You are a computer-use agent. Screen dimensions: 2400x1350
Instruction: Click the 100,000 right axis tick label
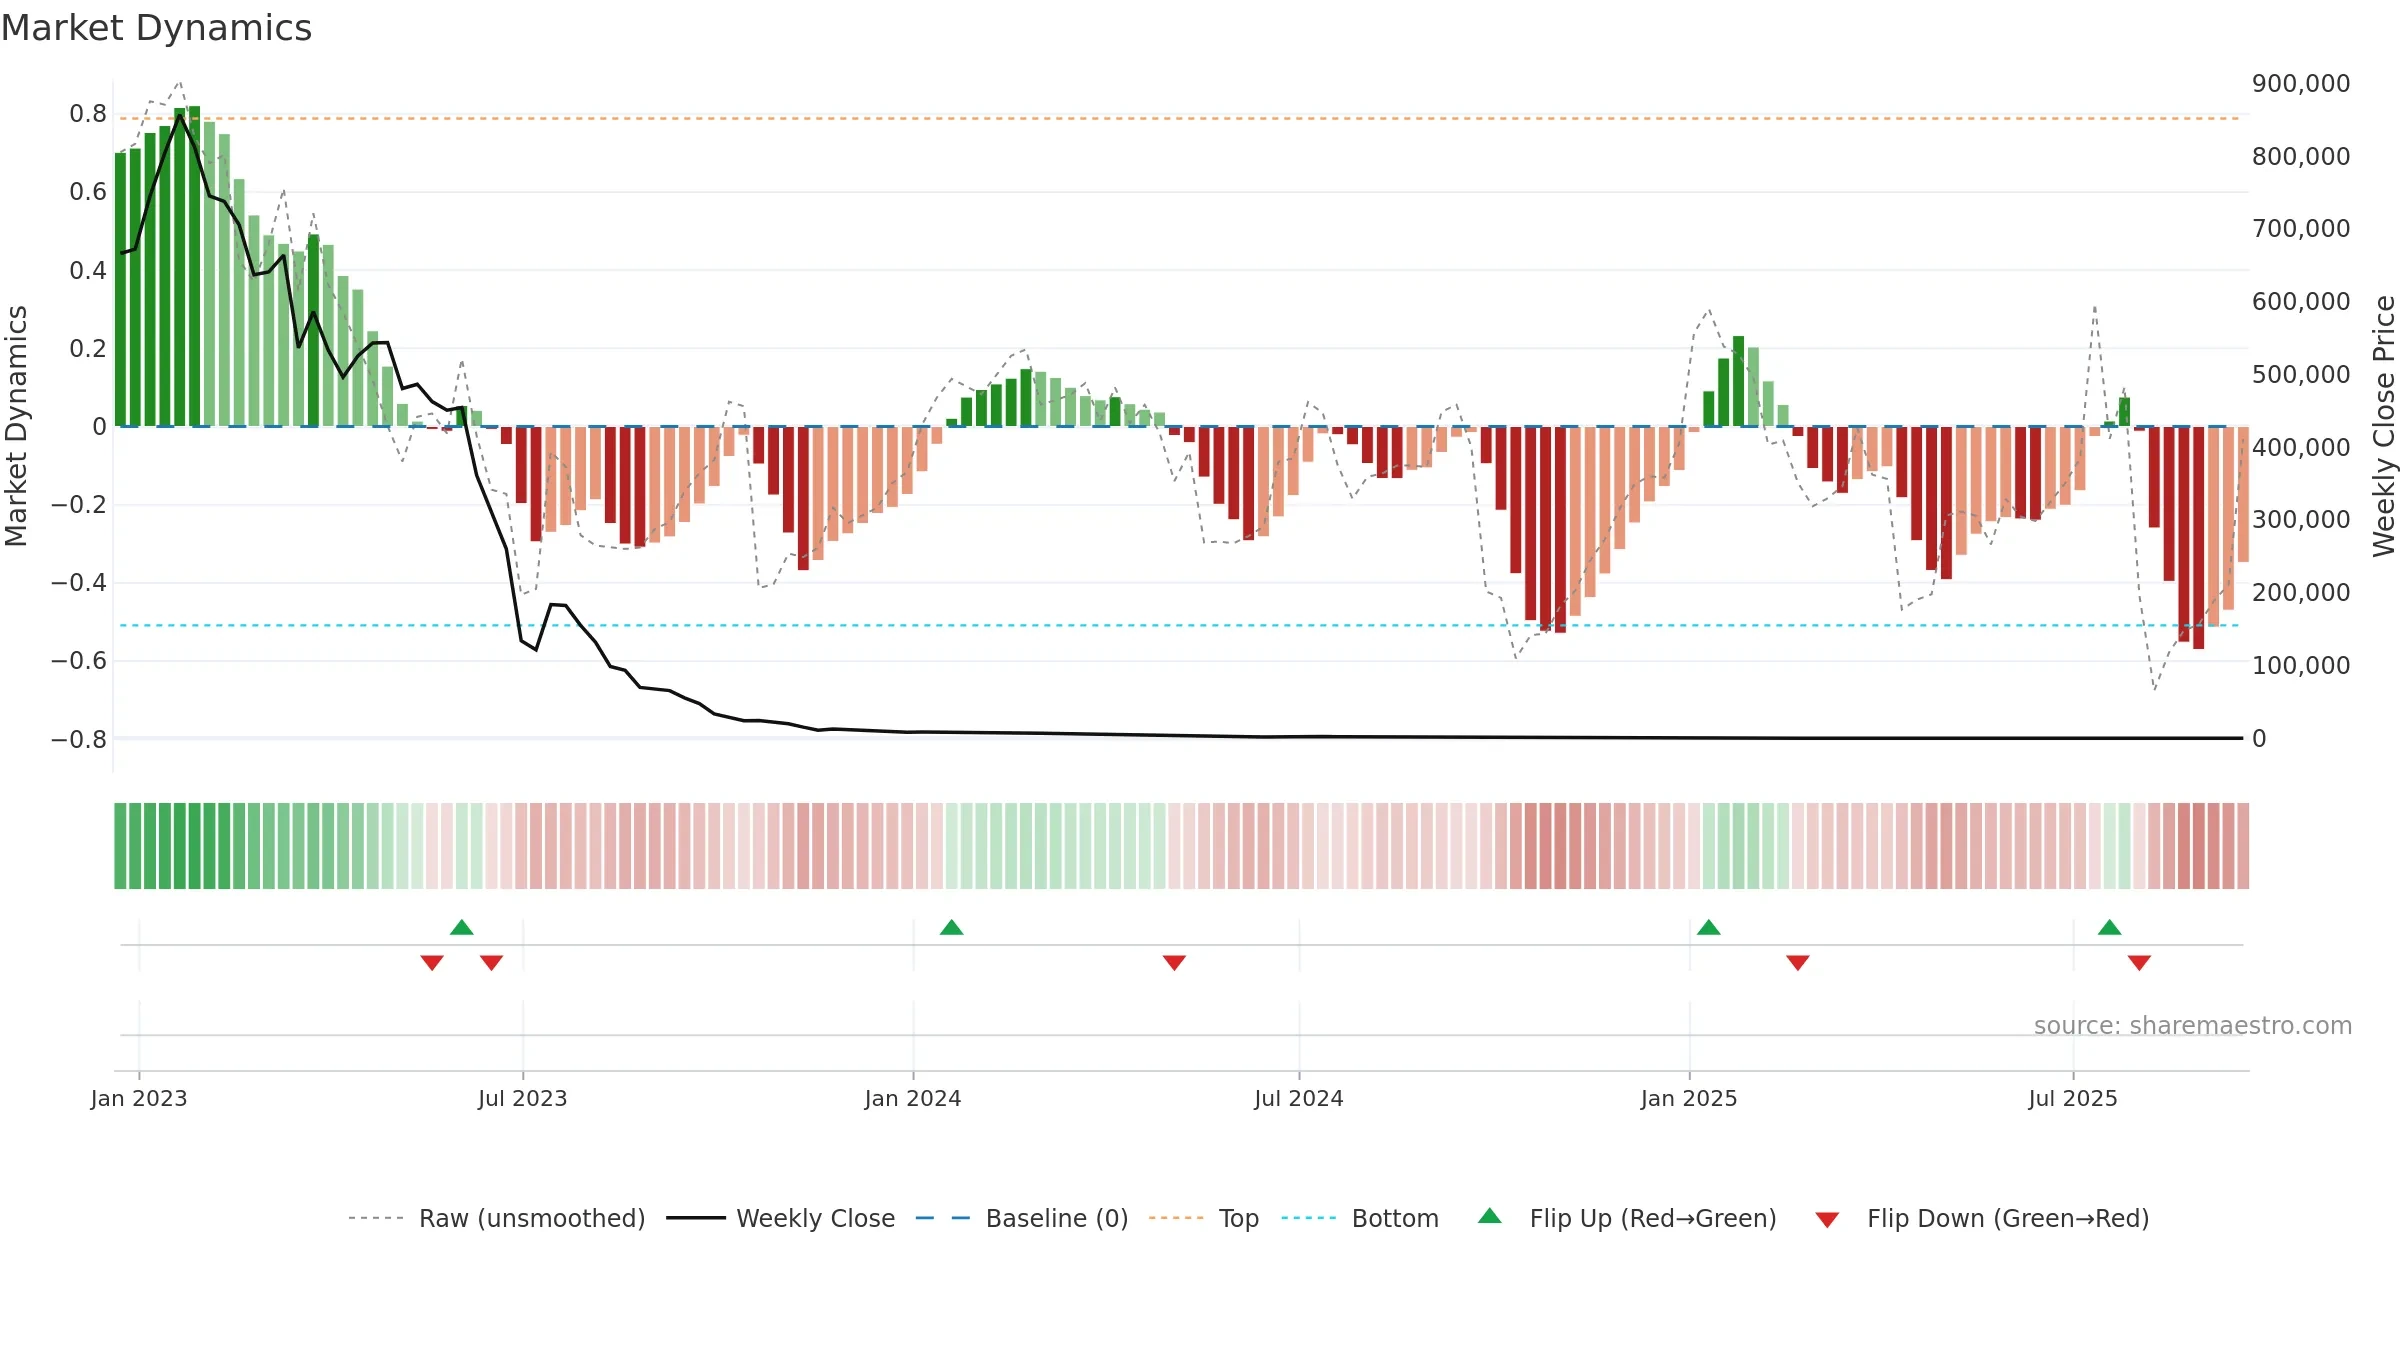click(x=2301, y=665)
